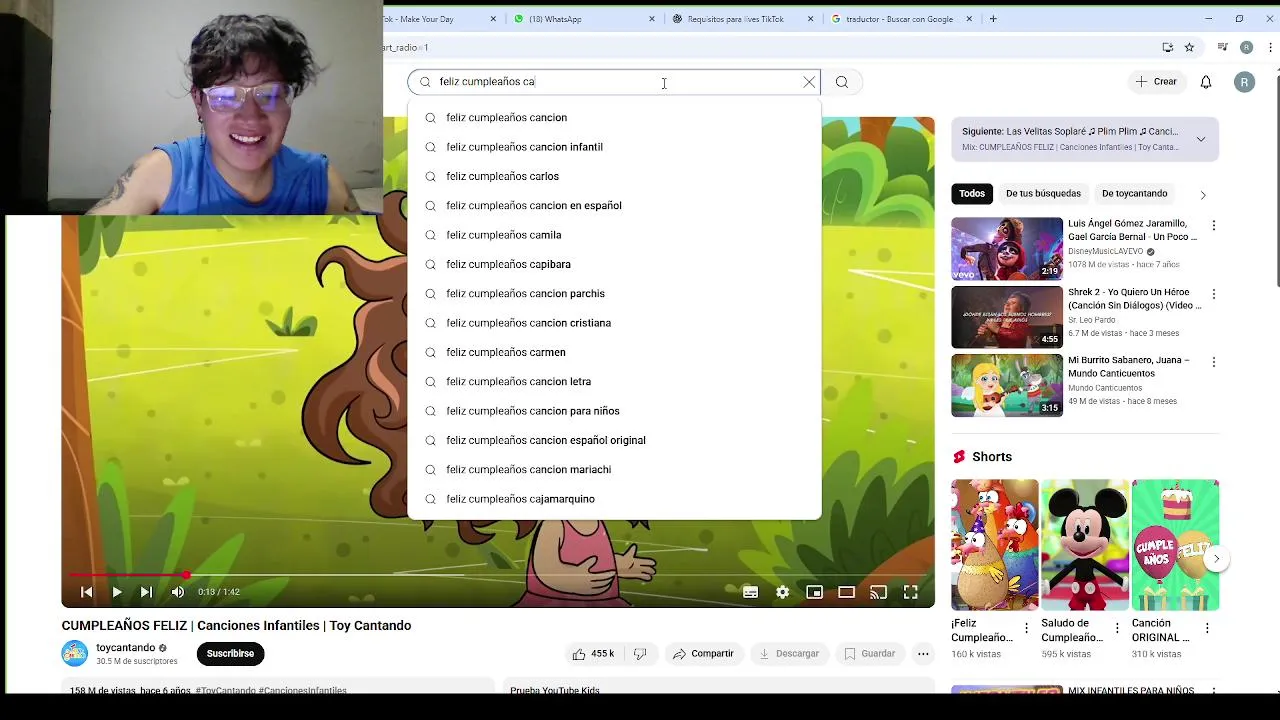Screen dimensions: 1280x720
Task: Cast the video to a device
Action: click(878, 592)
